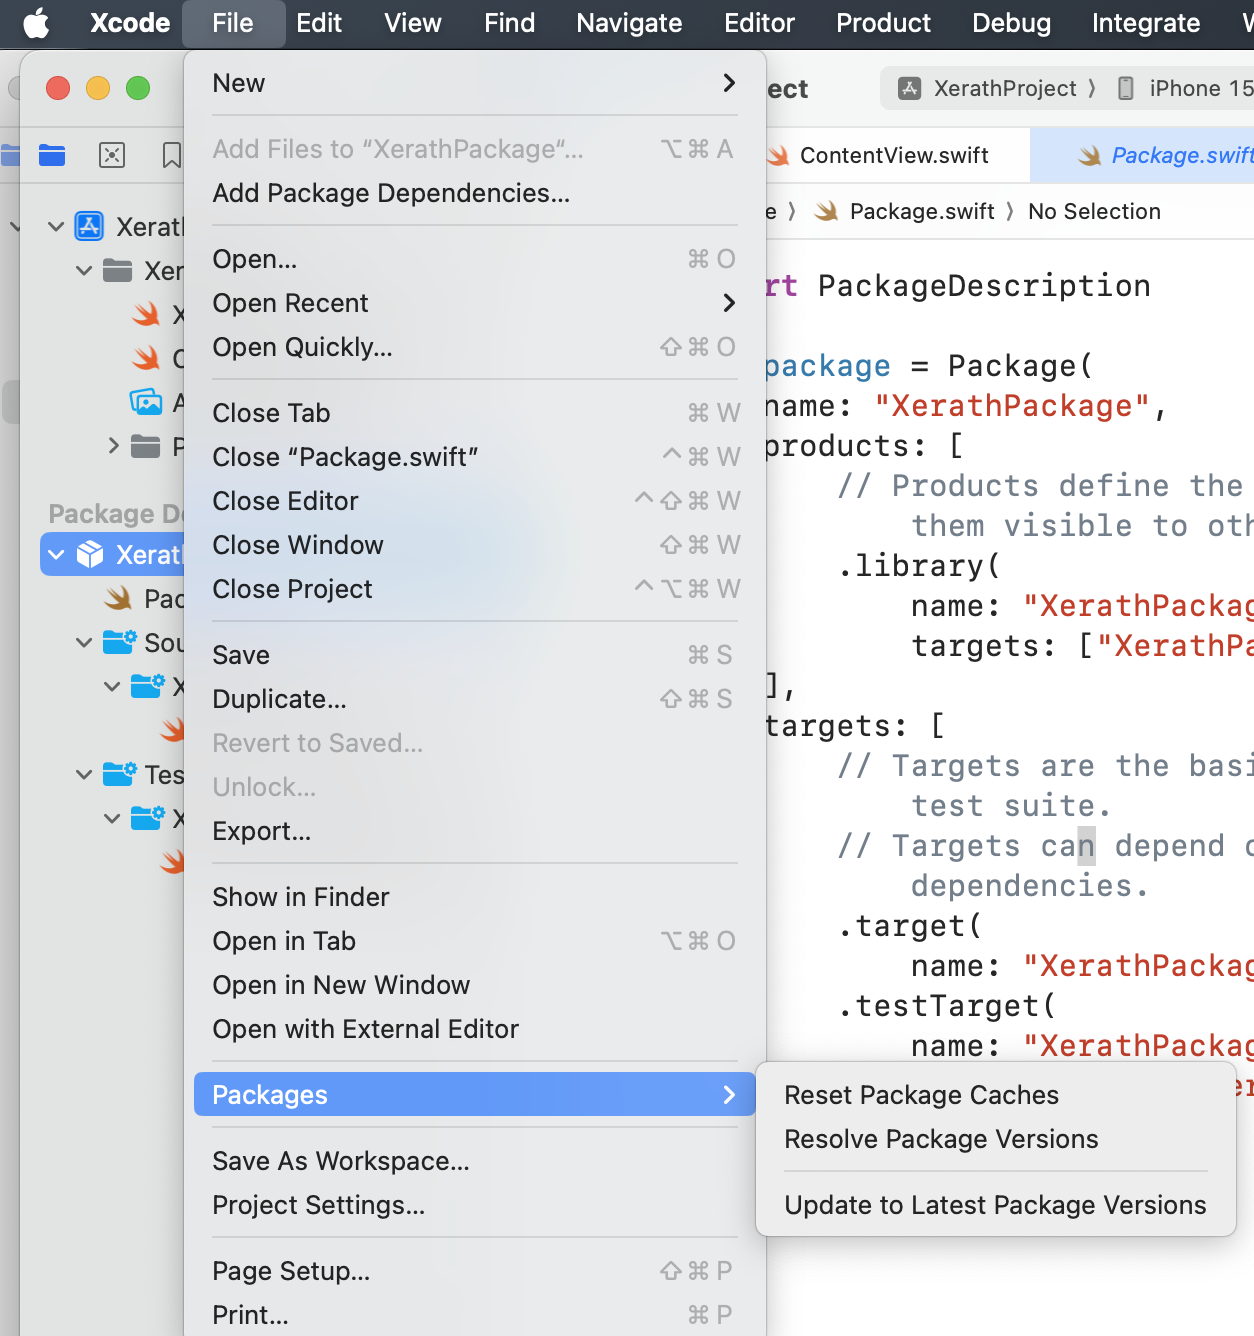
Task: Open the Product menu
Action: tap(883, 23)
